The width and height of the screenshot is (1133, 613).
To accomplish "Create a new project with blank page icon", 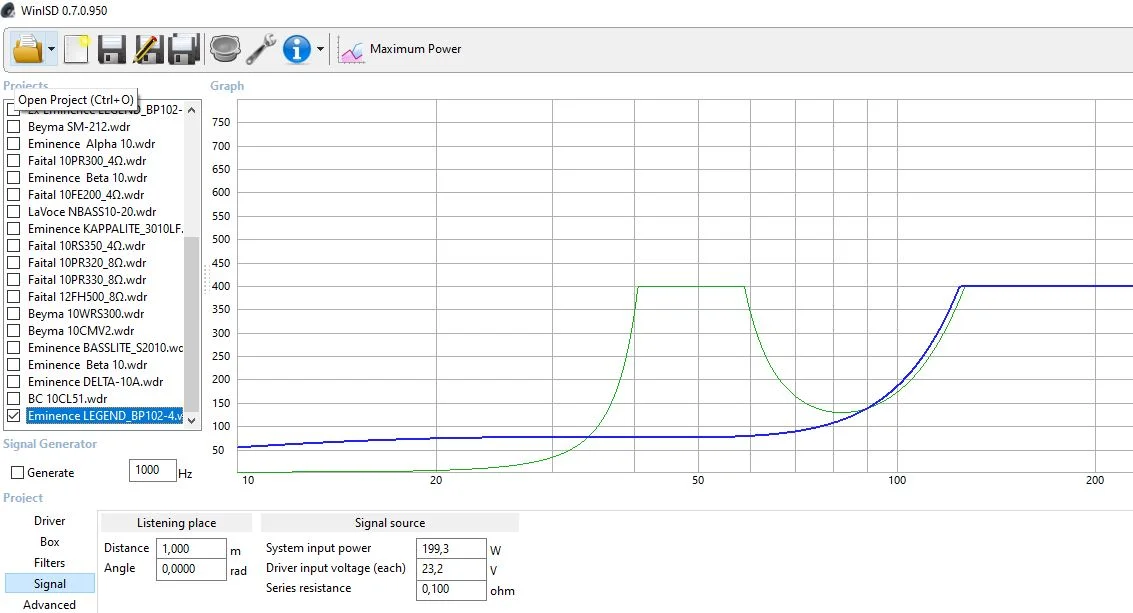I will [77, 48].
